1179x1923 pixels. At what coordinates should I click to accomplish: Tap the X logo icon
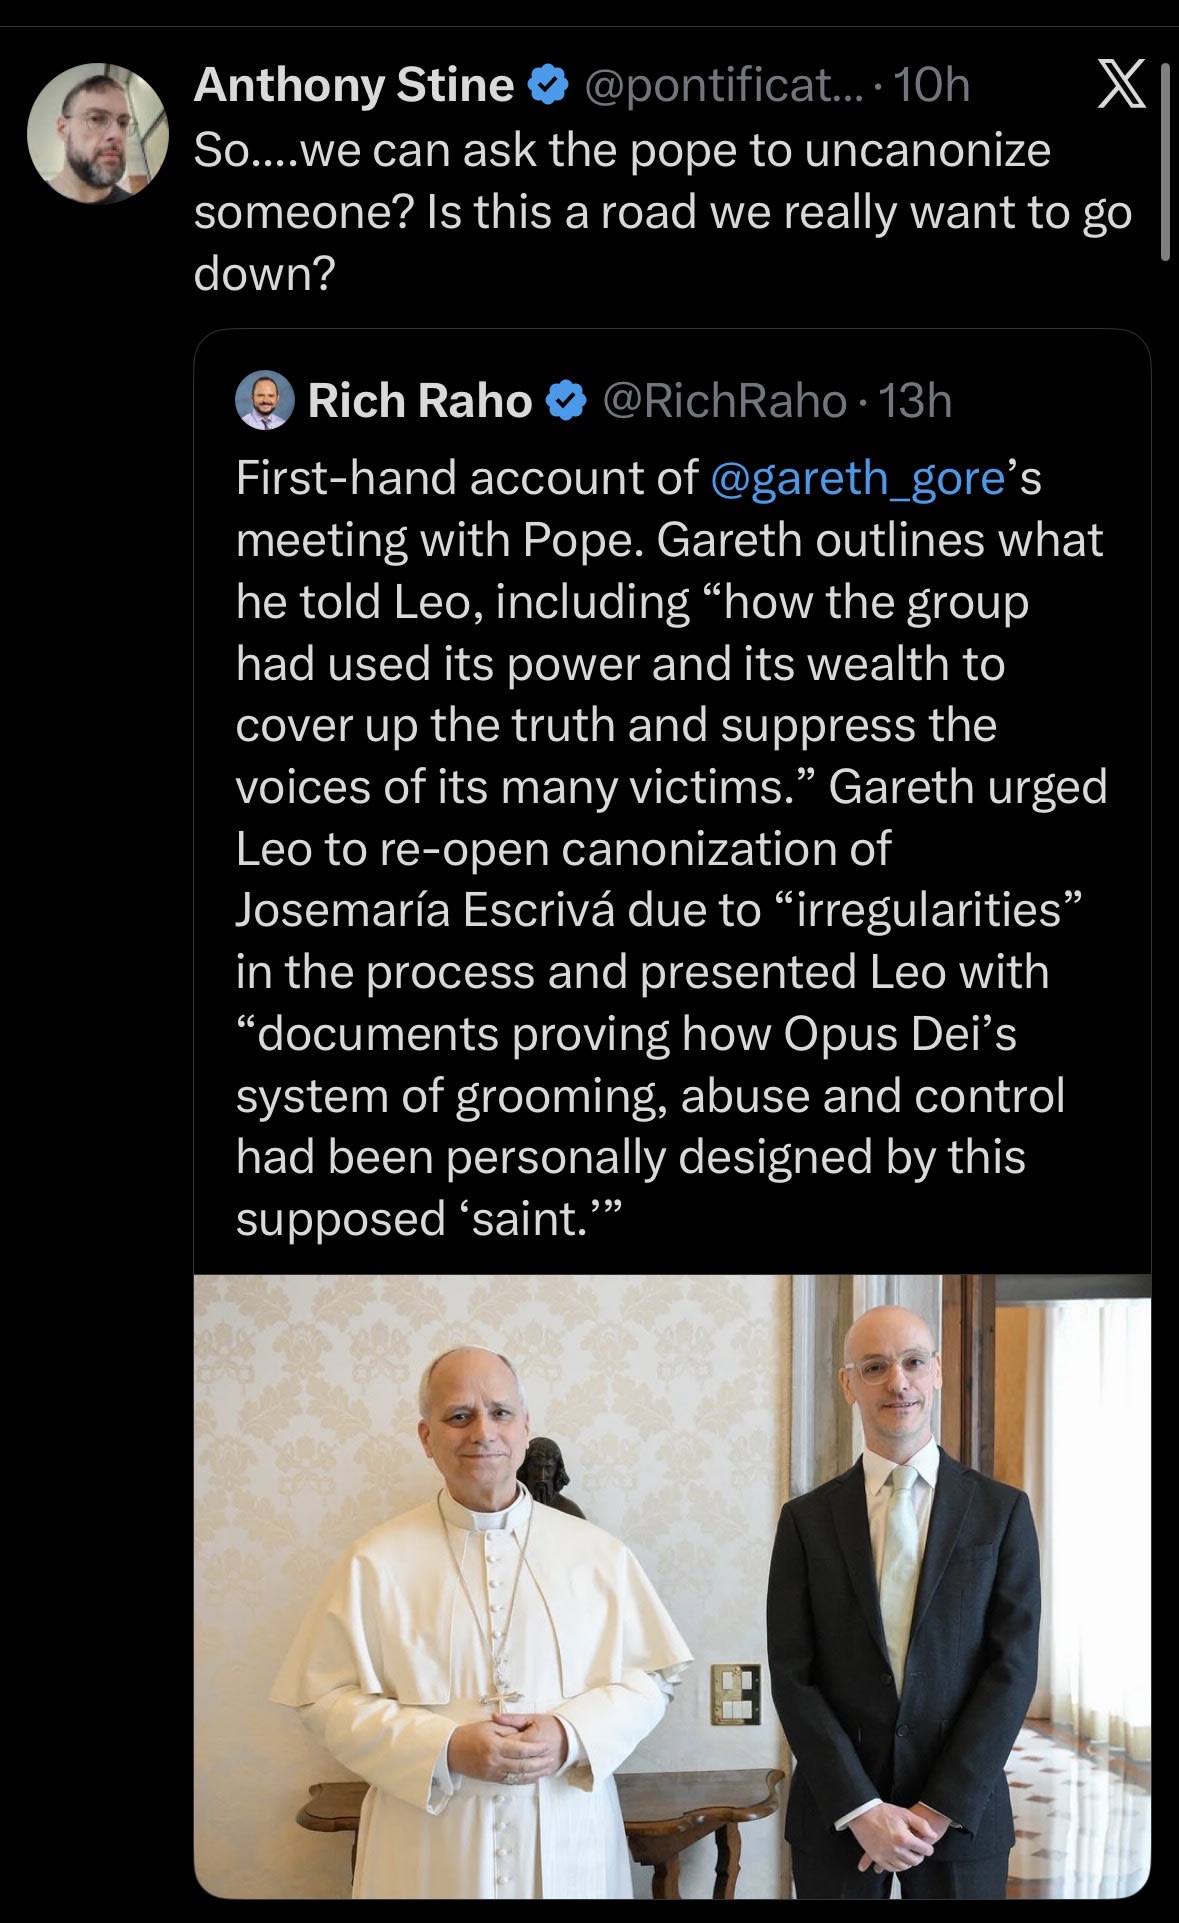pos(1121,84)
